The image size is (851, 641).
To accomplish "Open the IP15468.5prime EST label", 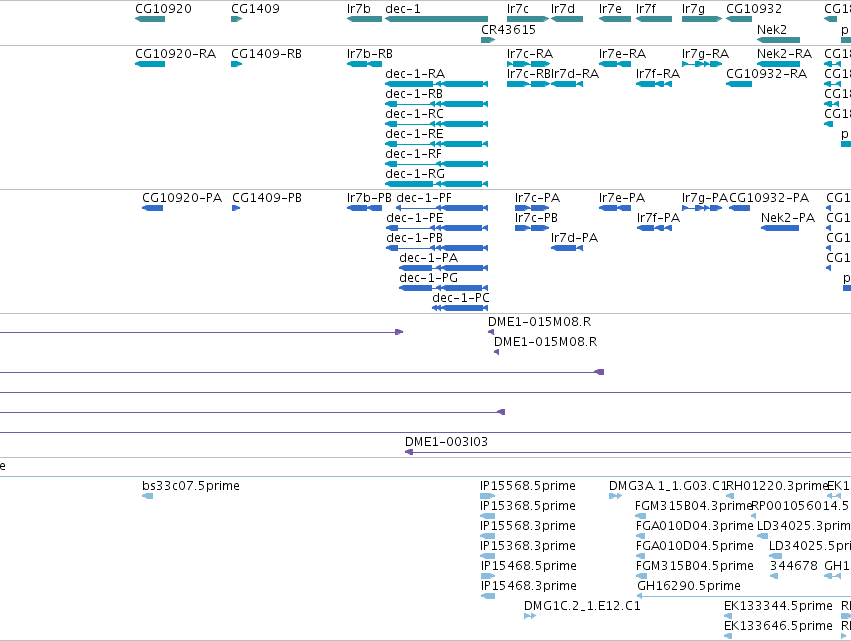I will pos(529,567).
